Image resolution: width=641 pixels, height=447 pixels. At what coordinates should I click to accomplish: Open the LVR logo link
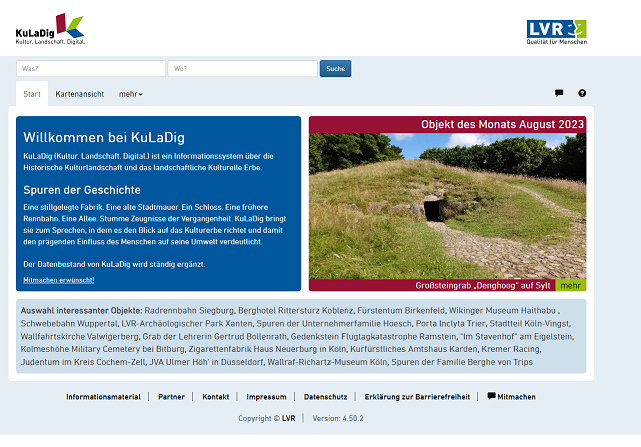click(556, 32)
